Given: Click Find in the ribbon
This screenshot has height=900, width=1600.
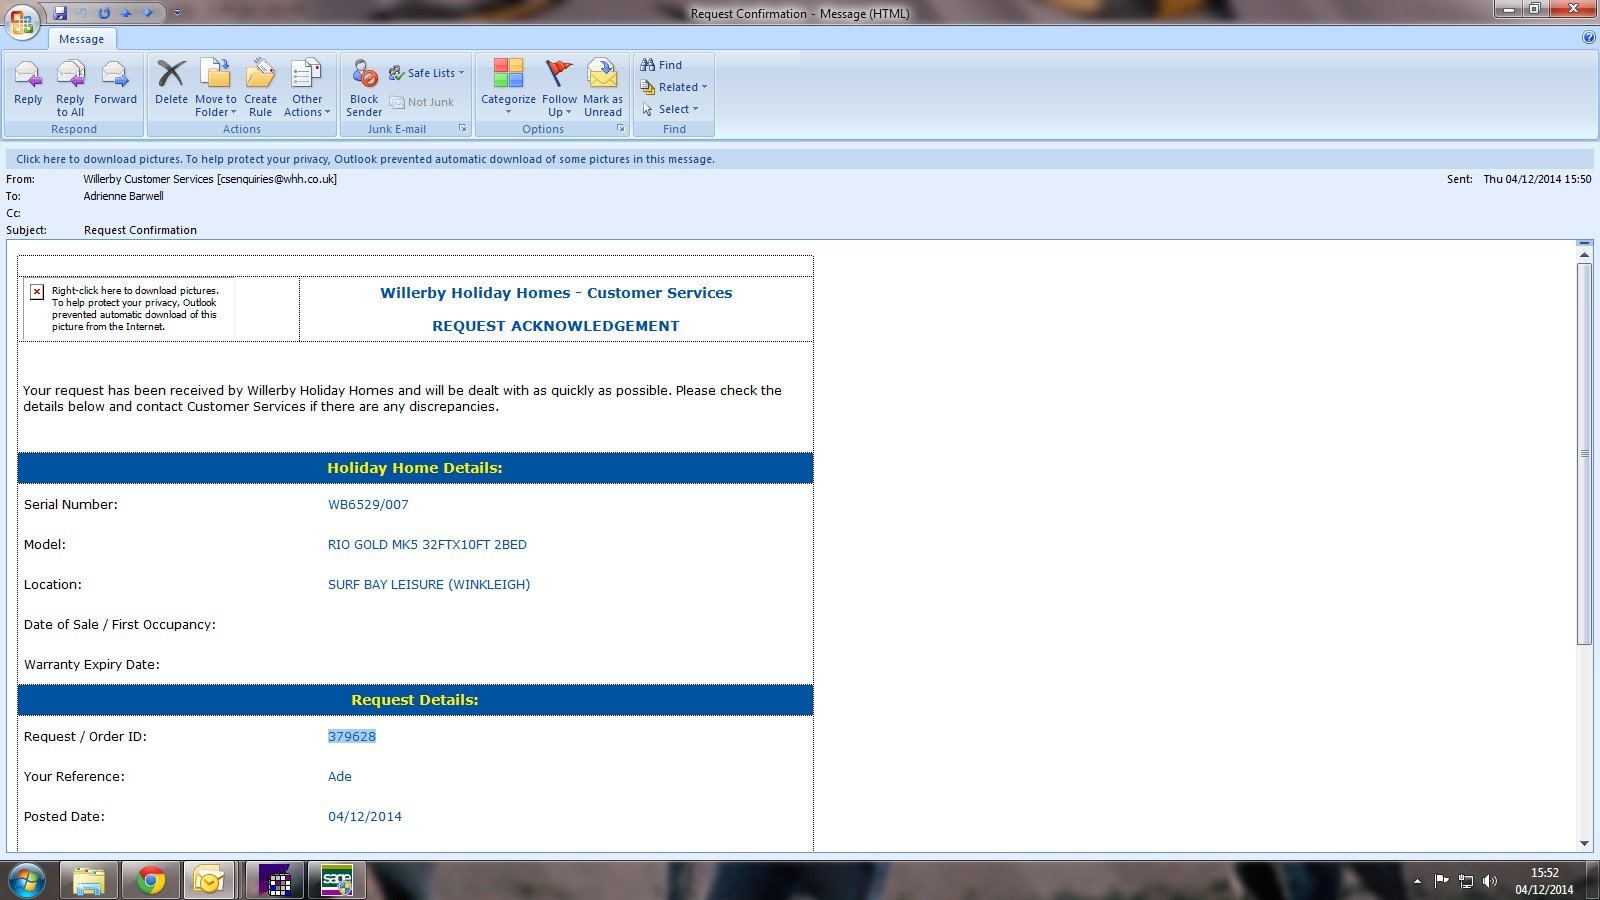Looking at the screenshot, I should [661, 65].
